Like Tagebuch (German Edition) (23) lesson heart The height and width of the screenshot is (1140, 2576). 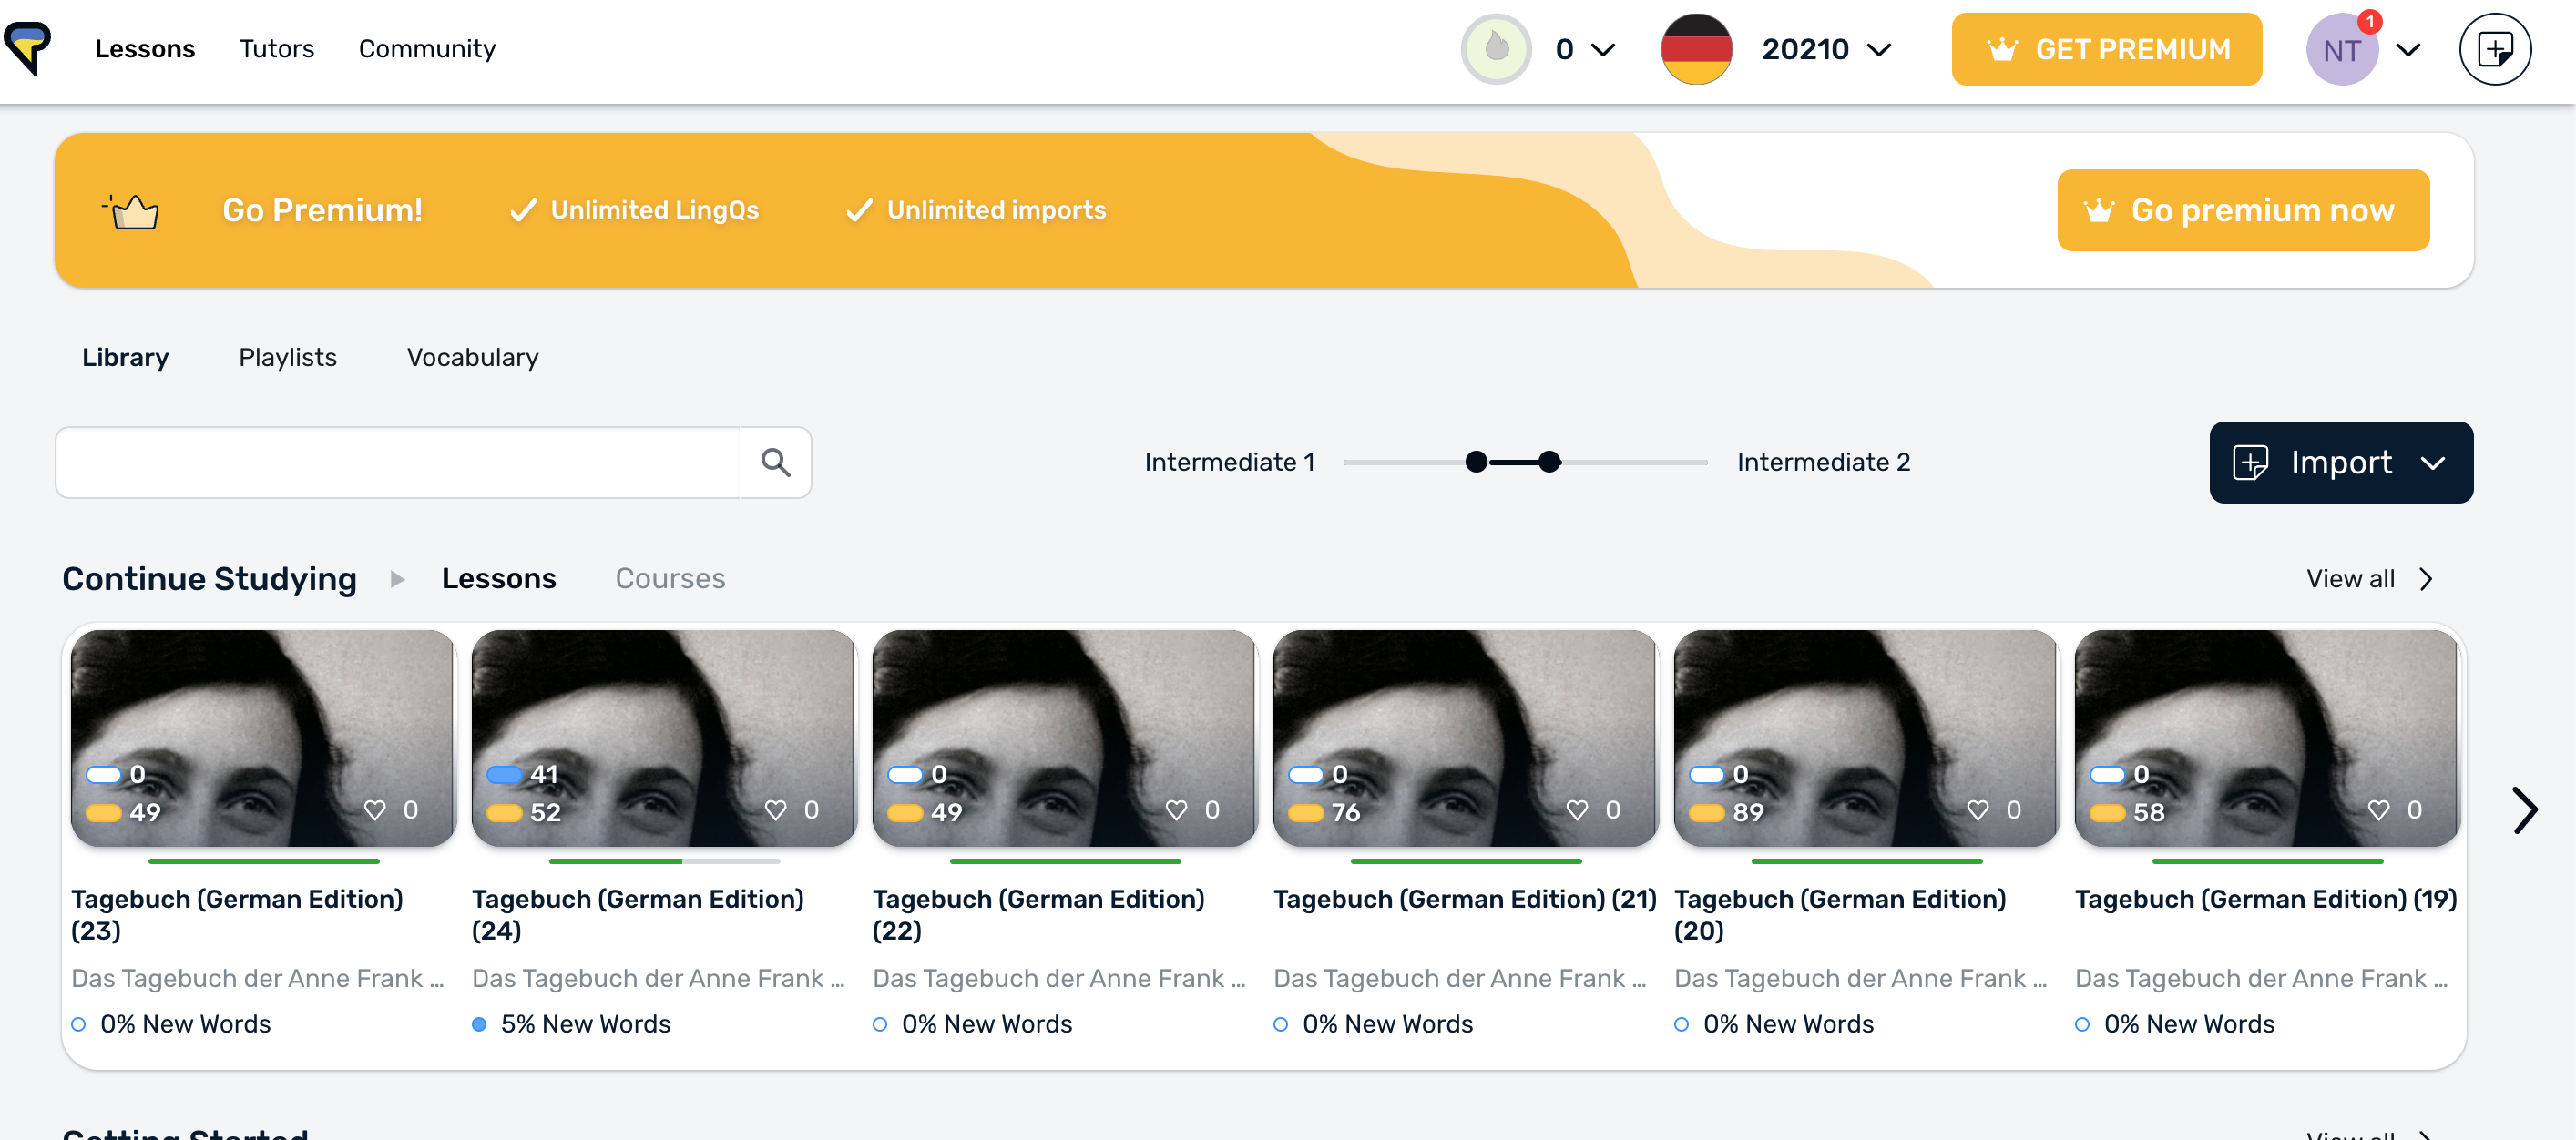[375, 809]
